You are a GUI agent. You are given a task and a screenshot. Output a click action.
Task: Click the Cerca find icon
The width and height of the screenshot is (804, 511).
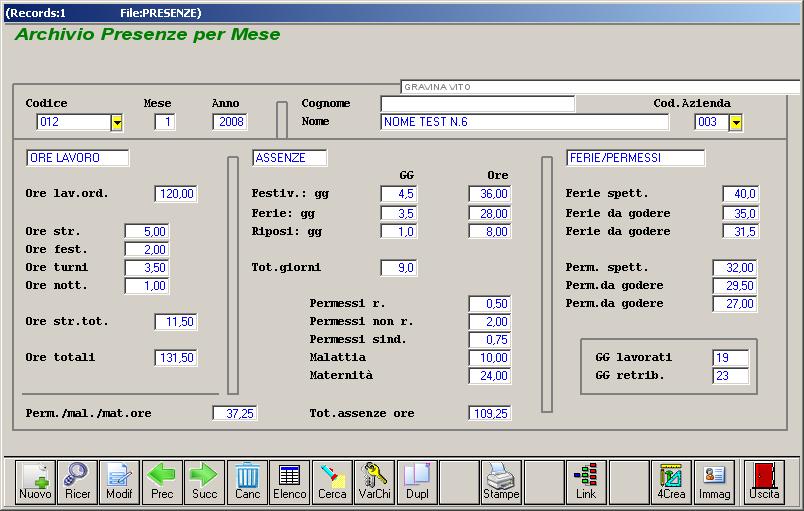(332, 482)
